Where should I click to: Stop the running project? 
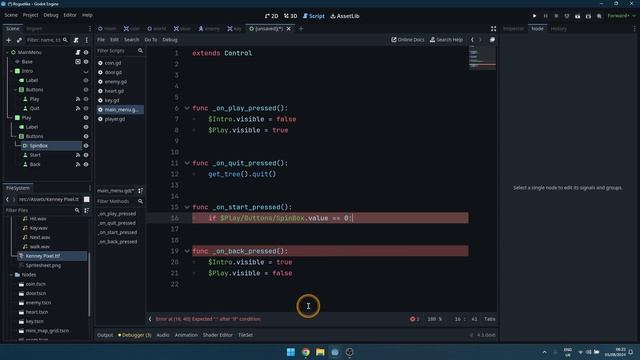556,16
